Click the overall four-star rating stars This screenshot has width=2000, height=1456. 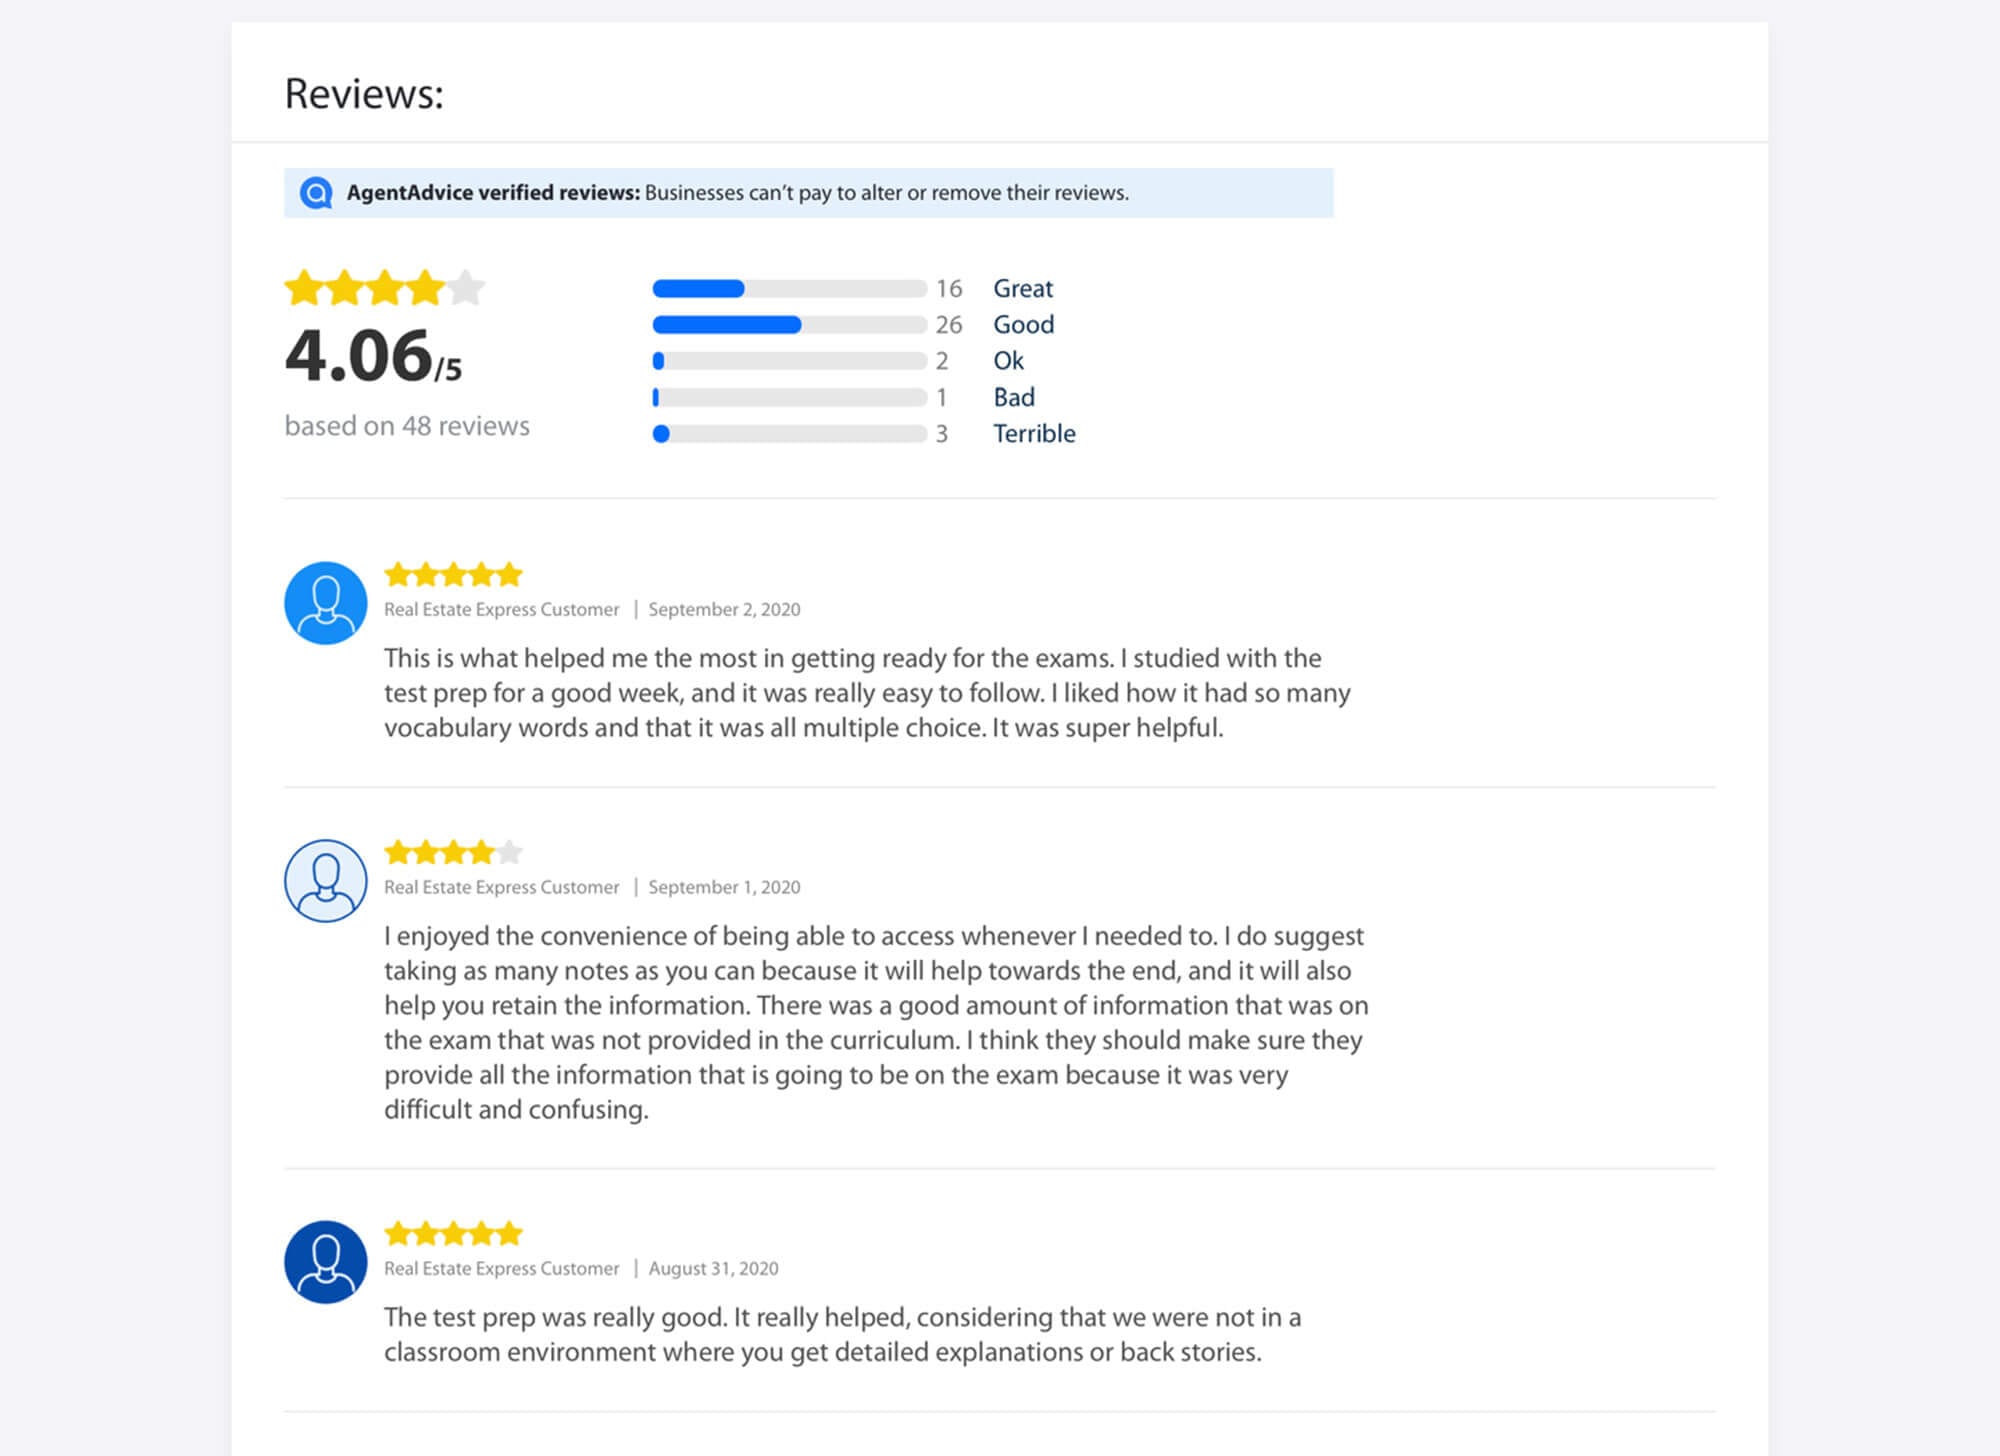[x=385, y=288]
